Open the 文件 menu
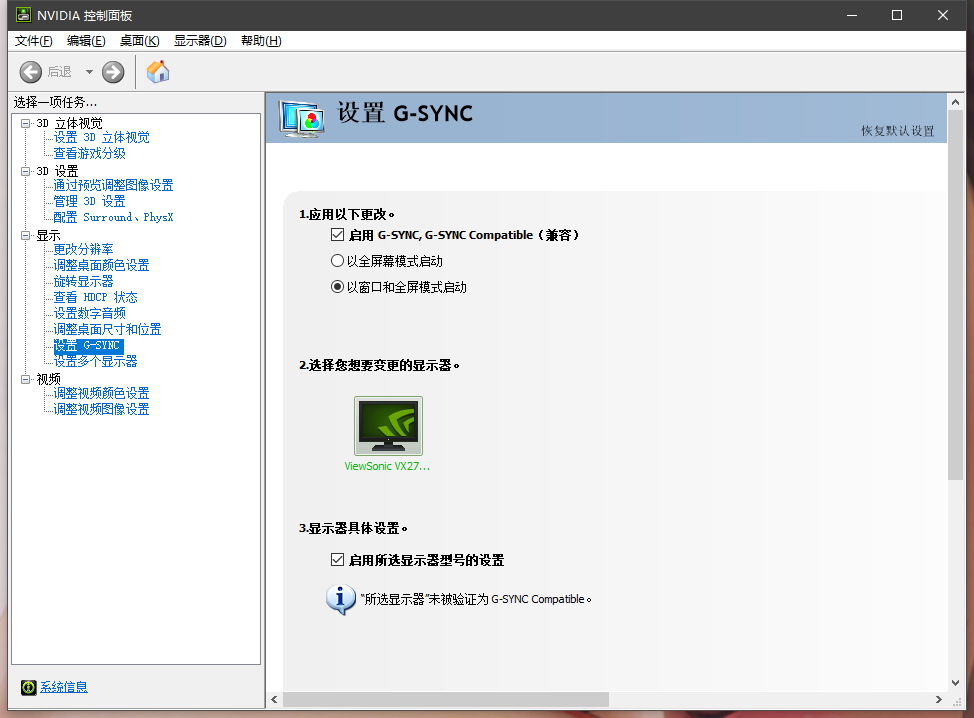This screenshot has width=974, height=718. (32, 41)
